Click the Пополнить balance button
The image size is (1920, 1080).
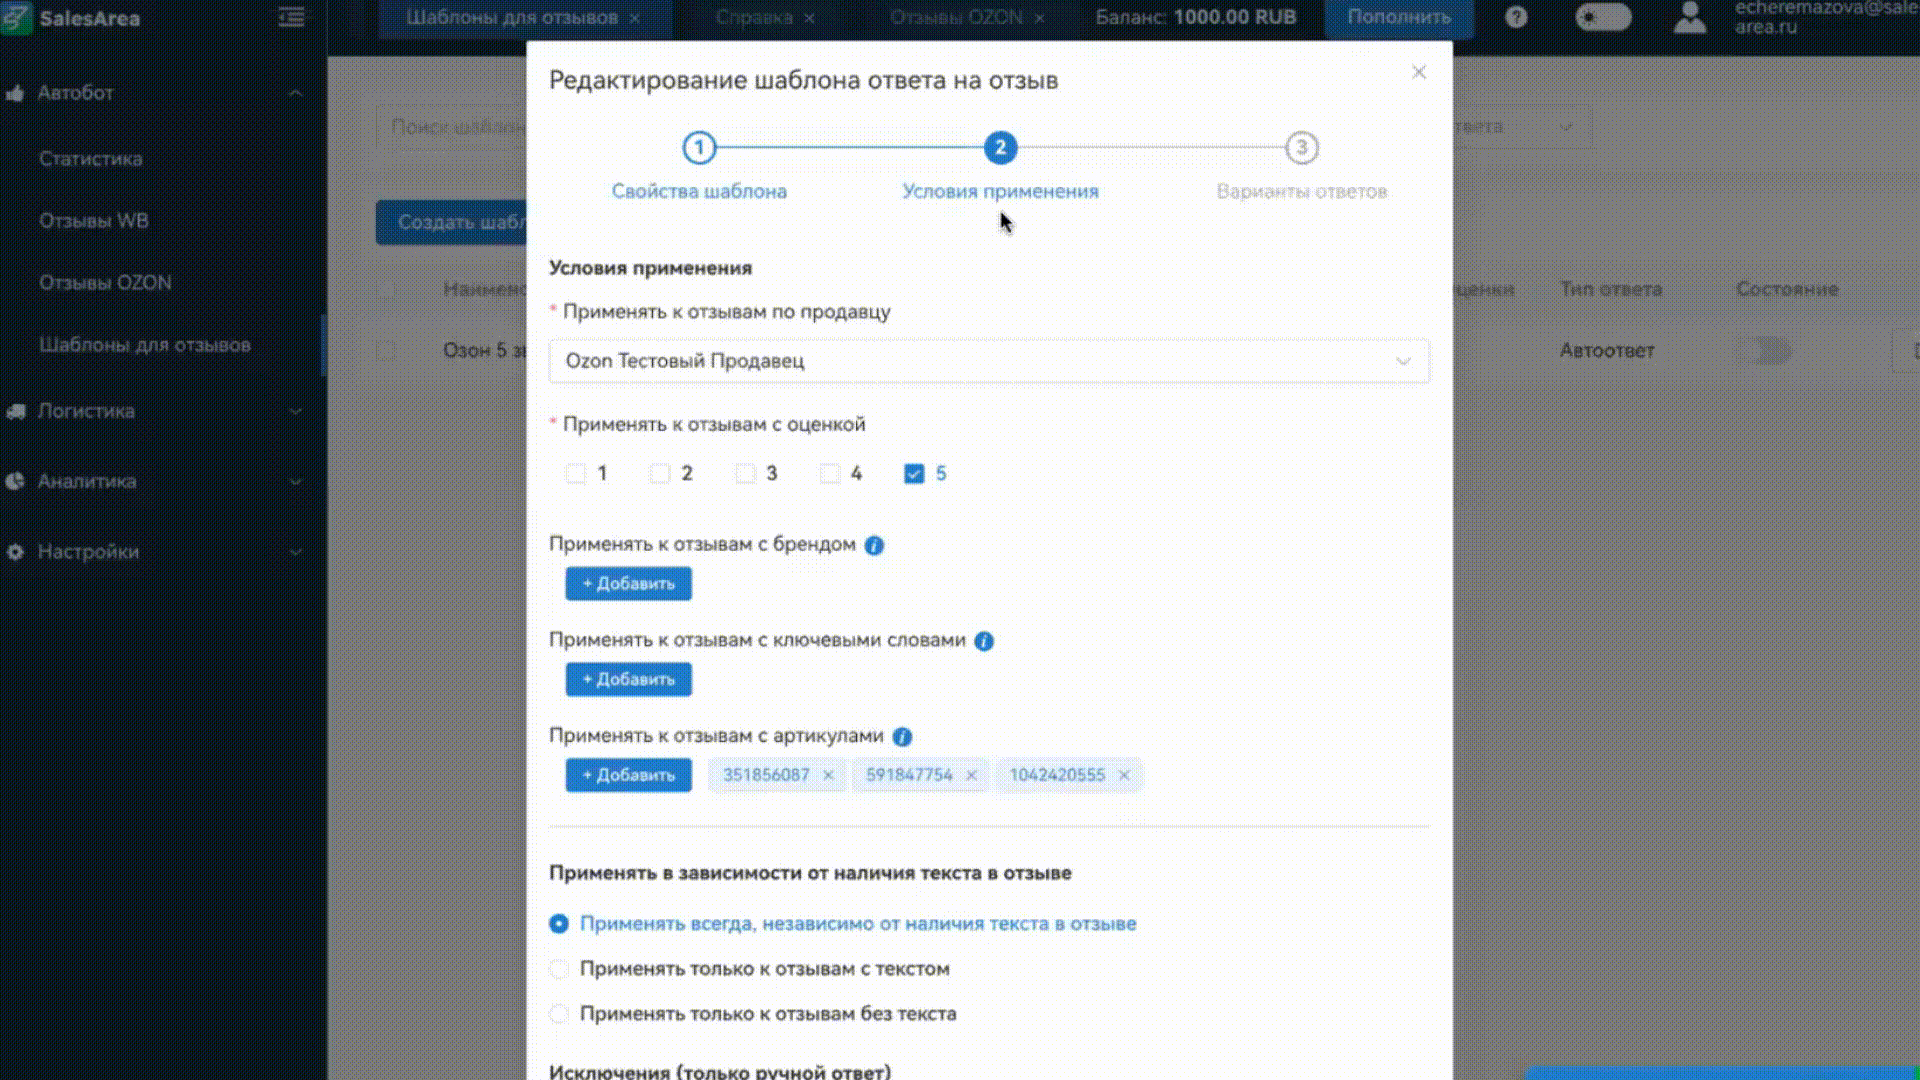[x=1399, y=18]
